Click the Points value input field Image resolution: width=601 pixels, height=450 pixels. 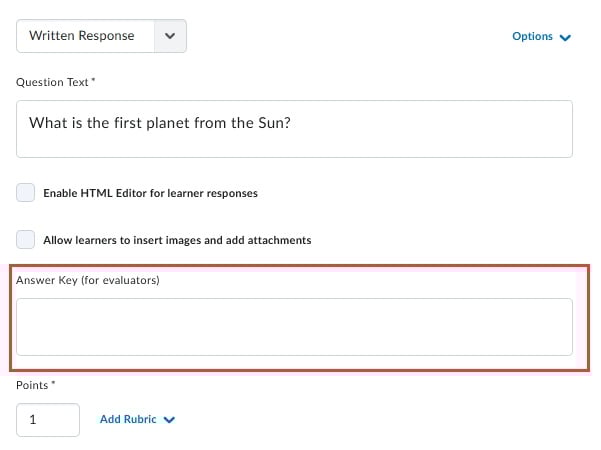pos(48,420)
